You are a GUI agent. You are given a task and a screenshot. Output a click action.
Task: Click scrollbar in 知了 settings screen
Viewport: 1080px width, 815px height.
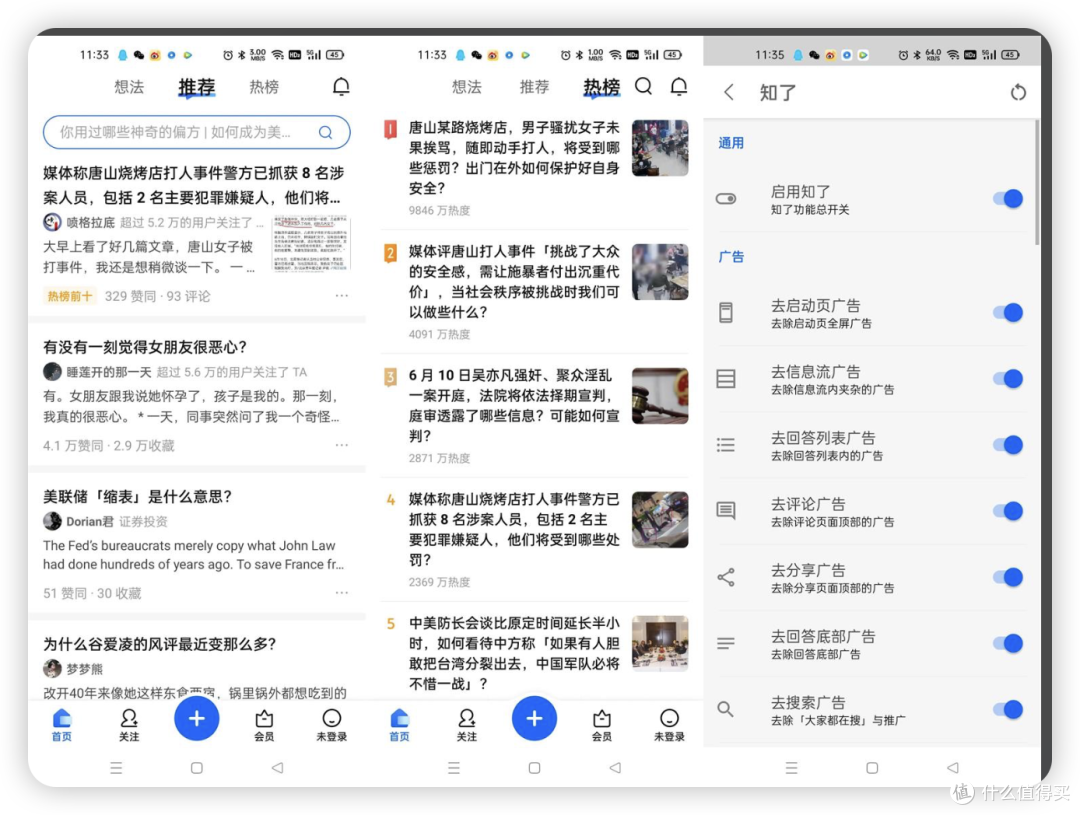pyautogui.click(x=1037, y=182)
